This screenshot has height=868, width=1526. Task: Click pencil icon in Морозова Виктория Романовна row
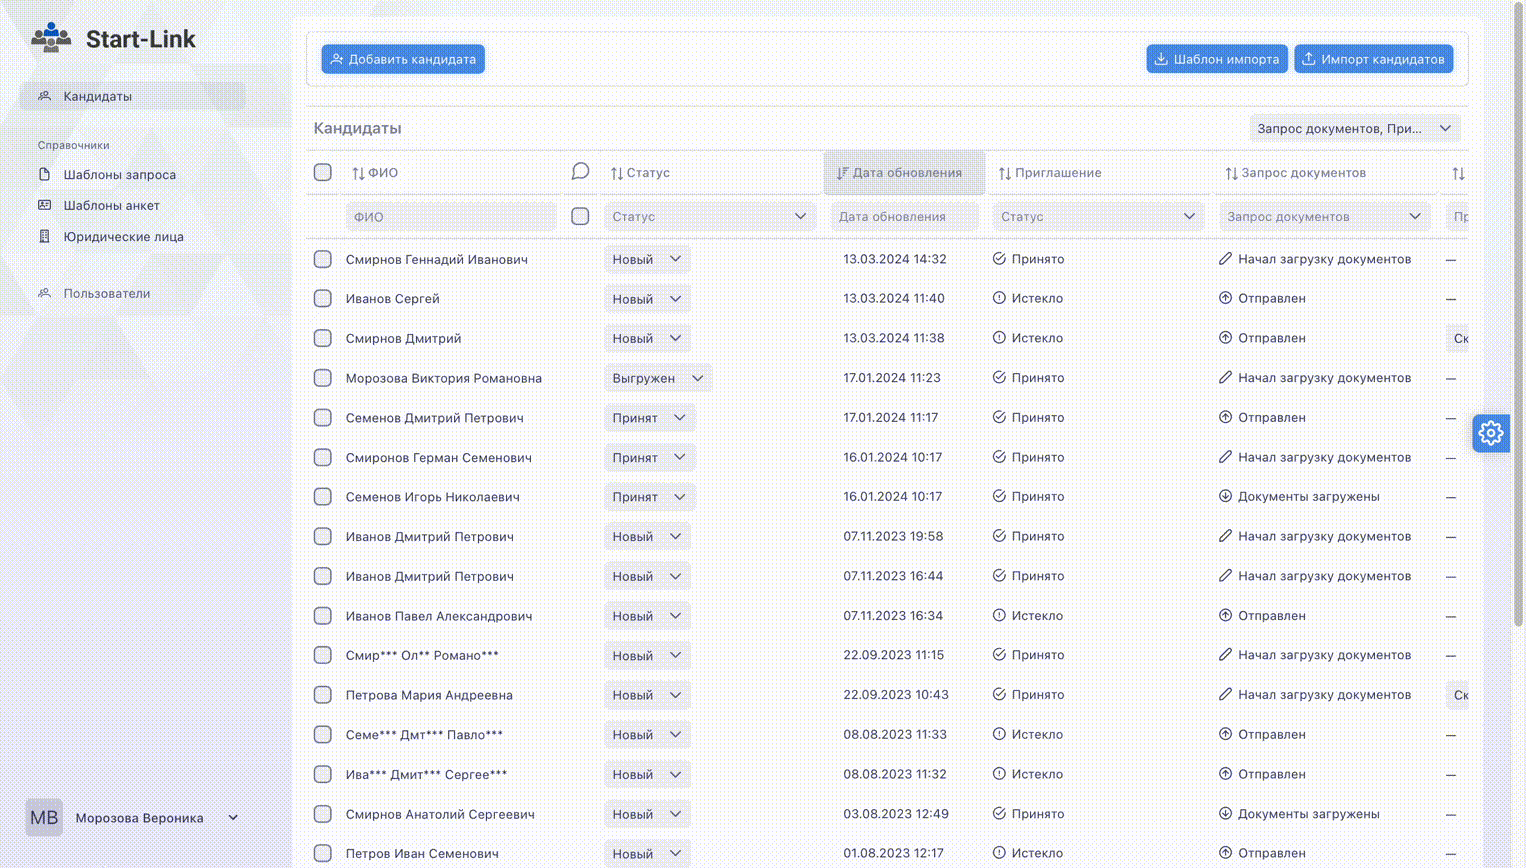1225,377
